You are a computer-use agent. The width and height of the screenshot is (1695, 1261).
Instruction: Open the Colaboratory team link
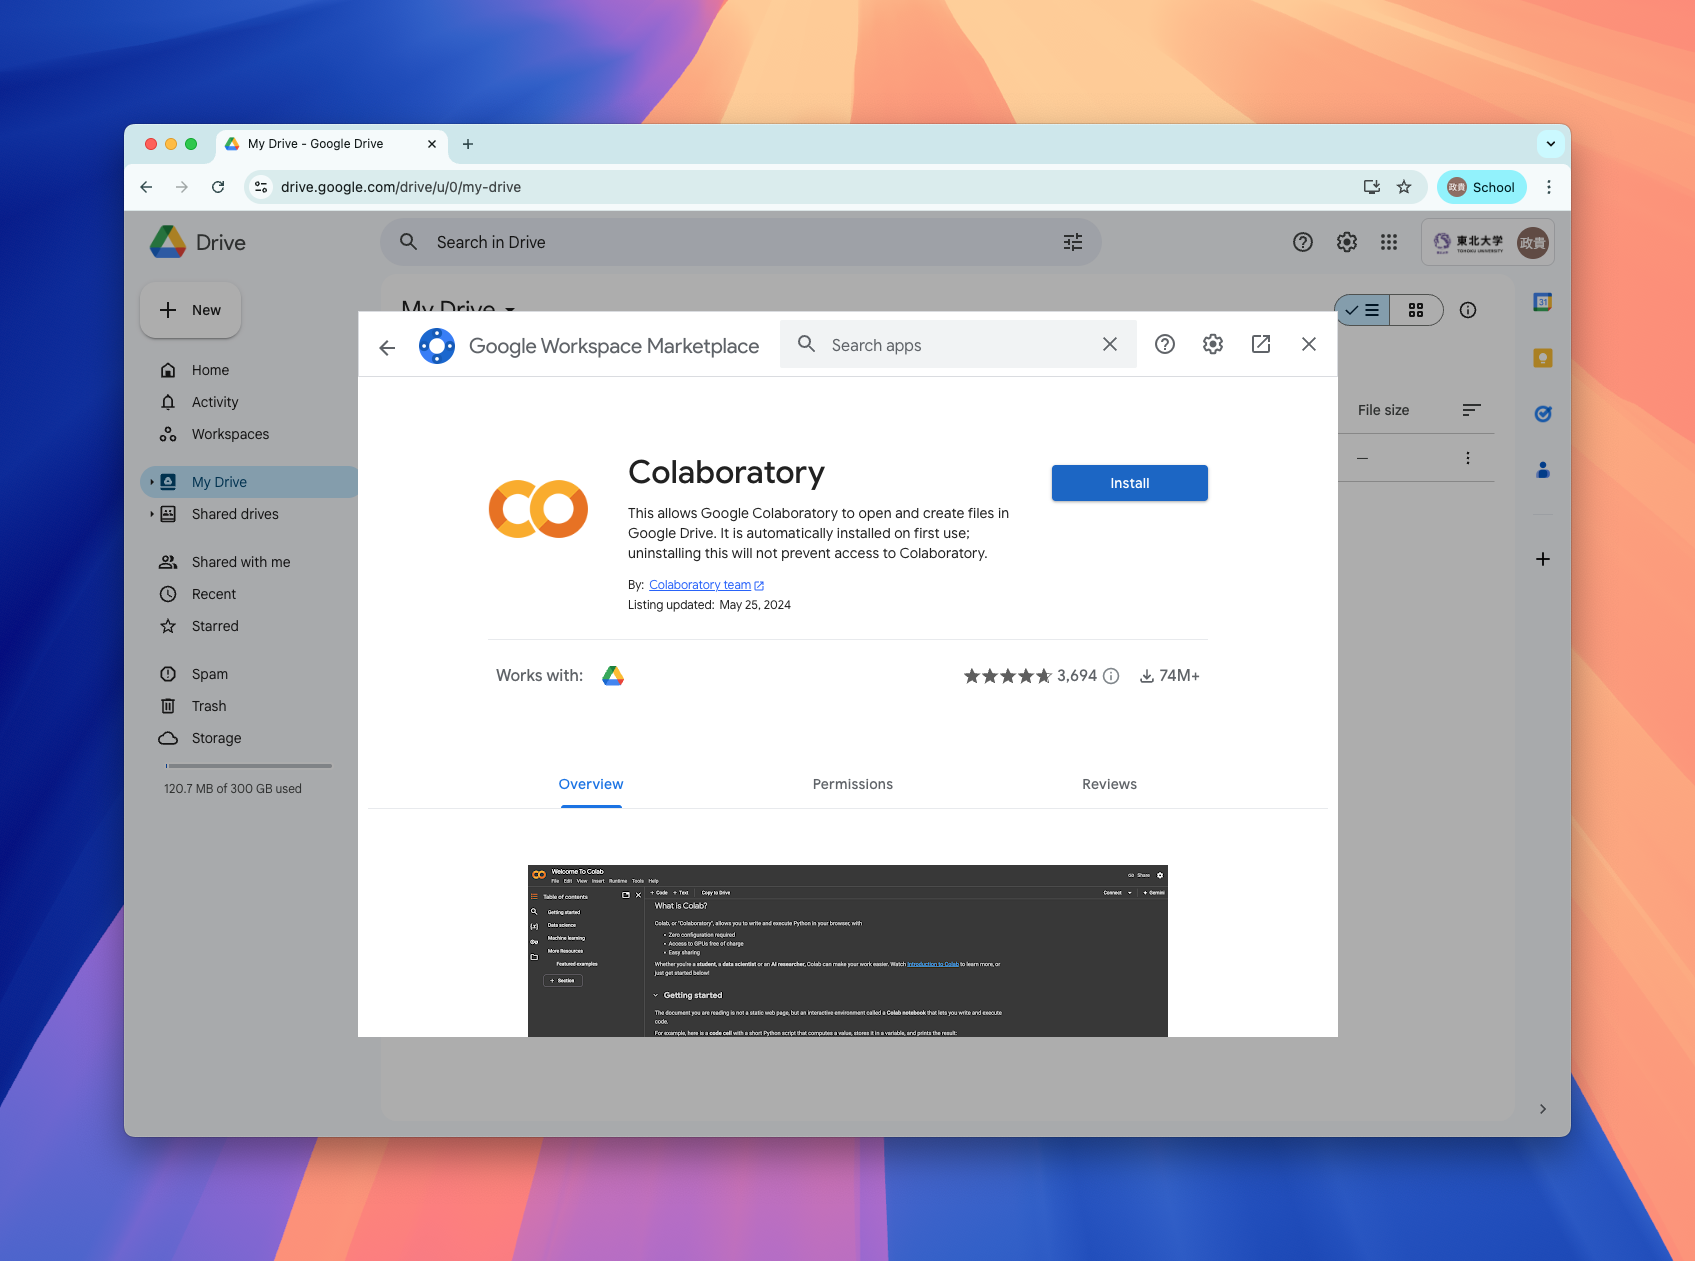[700, 585]
